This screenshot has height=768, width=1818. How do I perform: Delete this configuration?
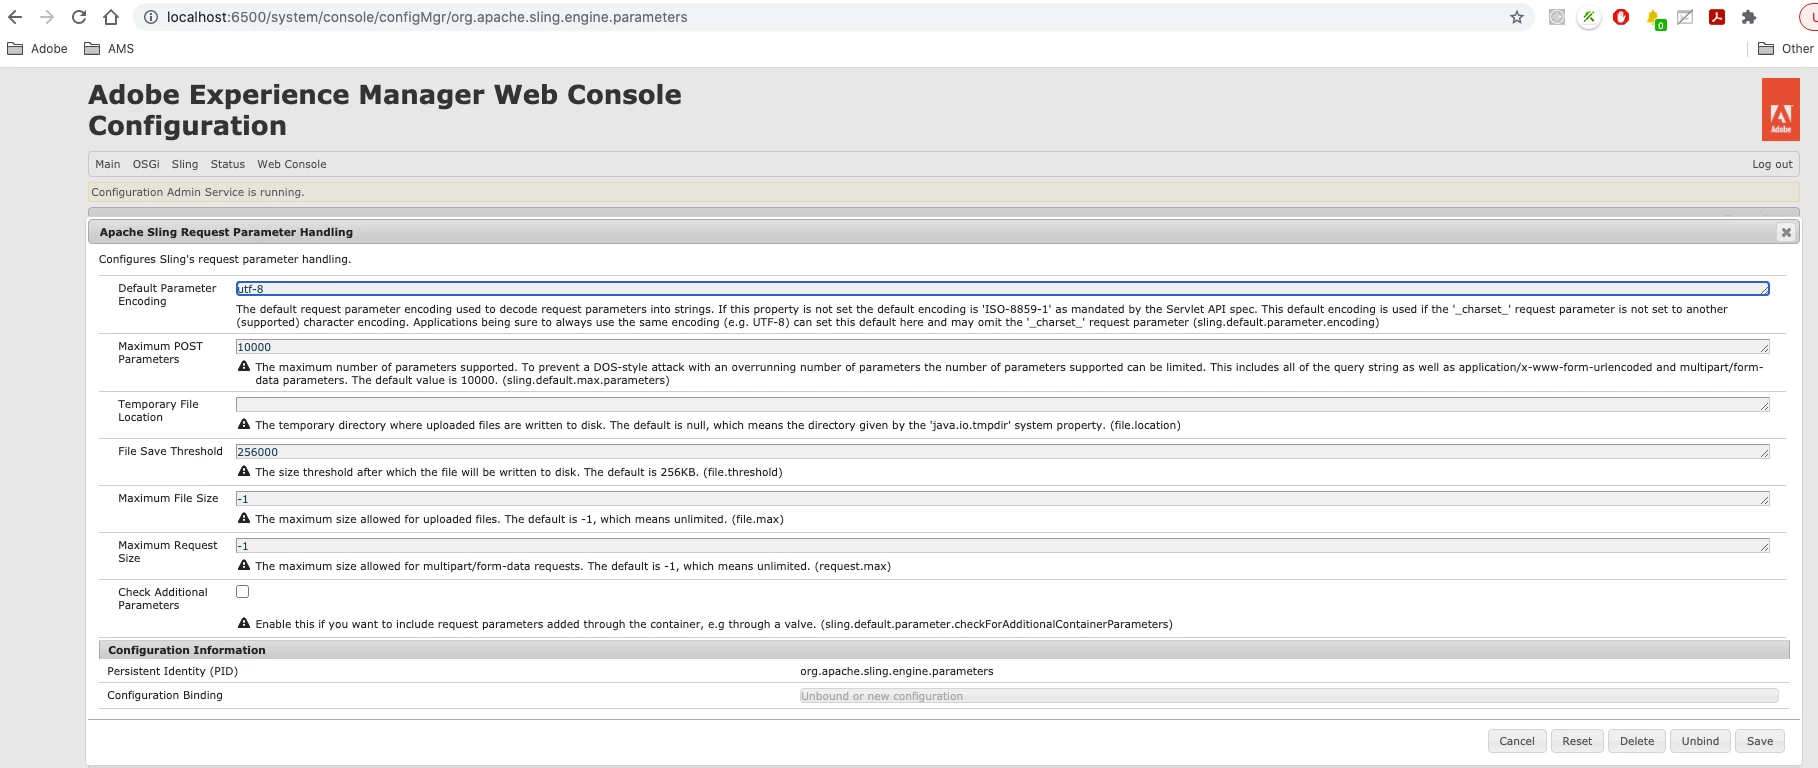[x=1637, y=741]
